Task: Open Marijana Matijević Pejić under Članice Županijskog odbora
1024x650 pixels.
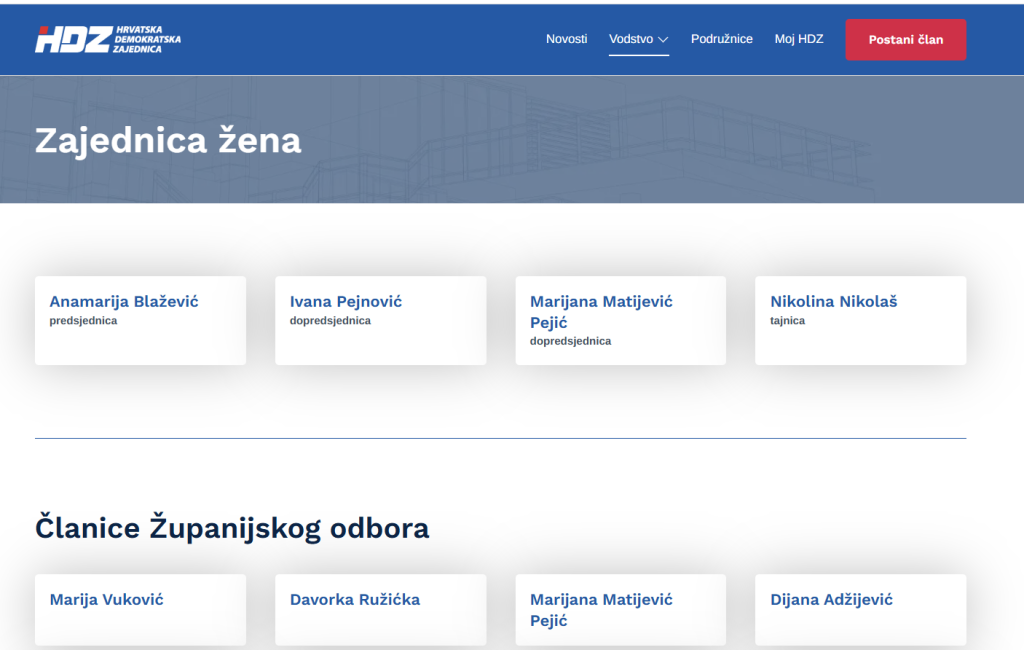Action: 620,609
